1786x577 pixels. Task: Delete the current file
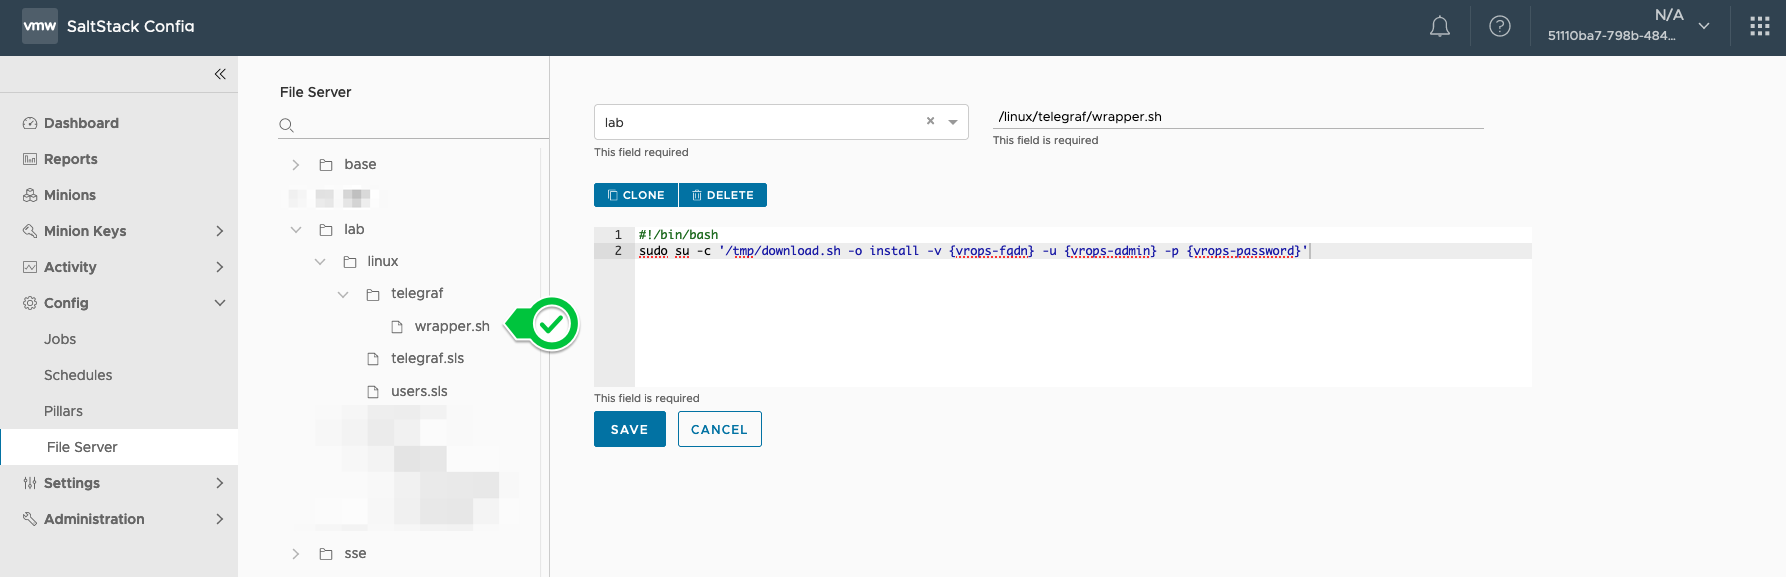723,195
